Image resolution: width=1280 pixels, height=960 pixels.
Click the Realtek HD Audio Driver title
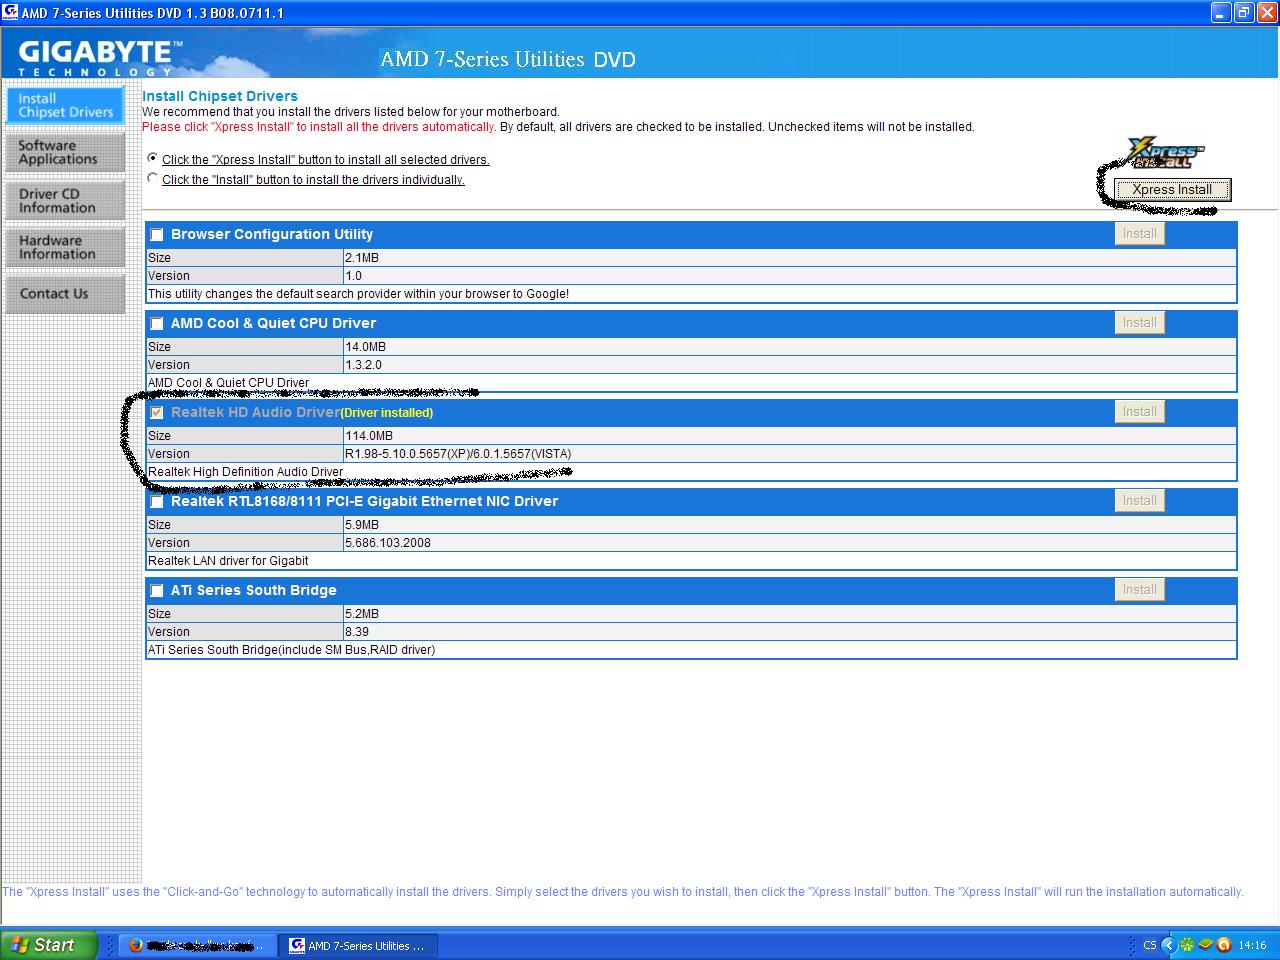click(255, 412)
